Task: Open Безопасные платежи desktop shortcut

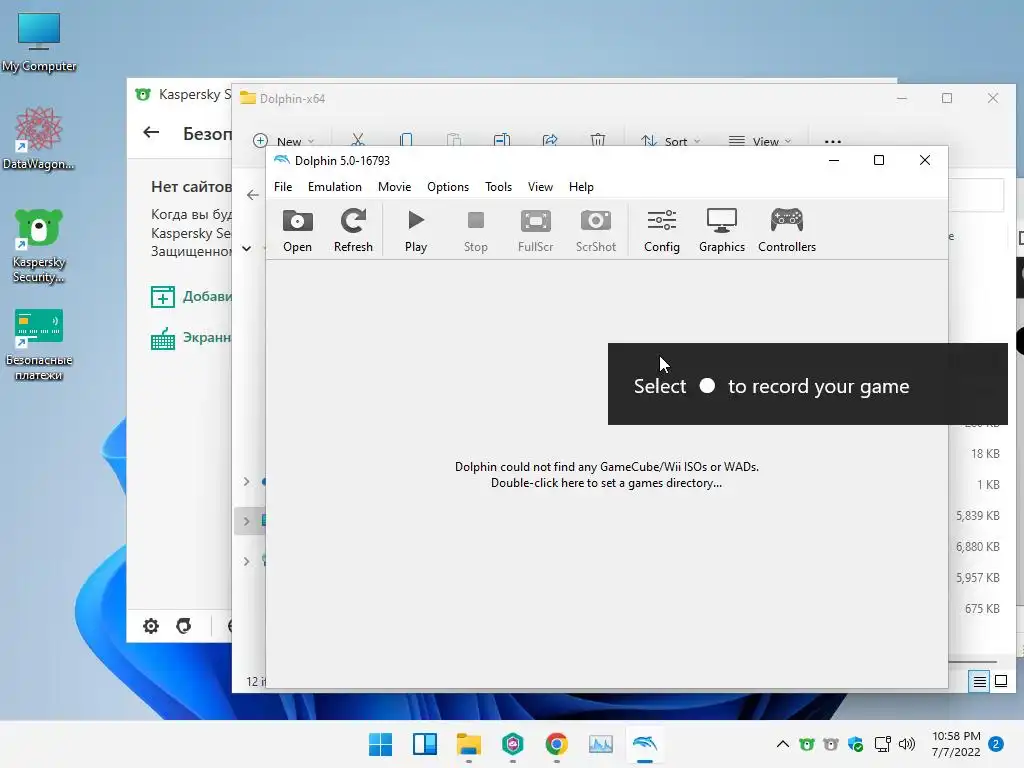Action: click(39, 344)
